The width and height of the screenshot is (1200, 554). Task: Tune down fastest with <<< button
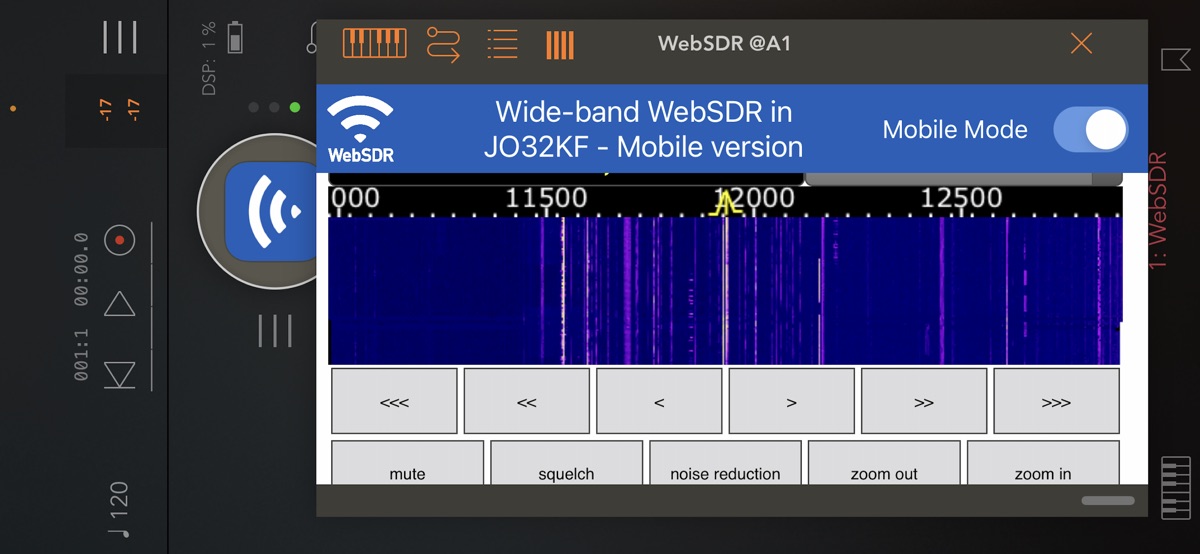[x=394, y=401]
